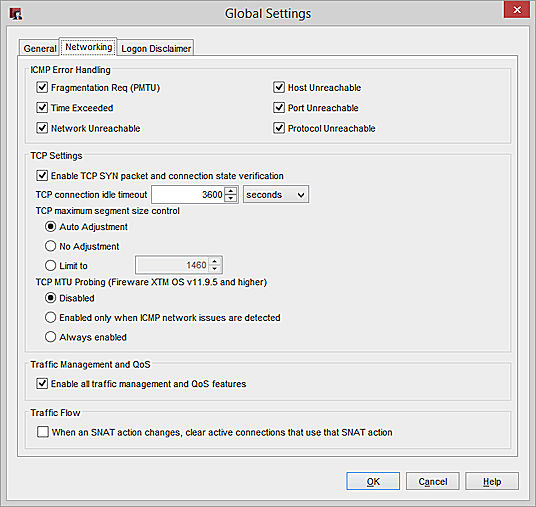
Task: Select the Networking tab
Action: (x=89, y=47)
